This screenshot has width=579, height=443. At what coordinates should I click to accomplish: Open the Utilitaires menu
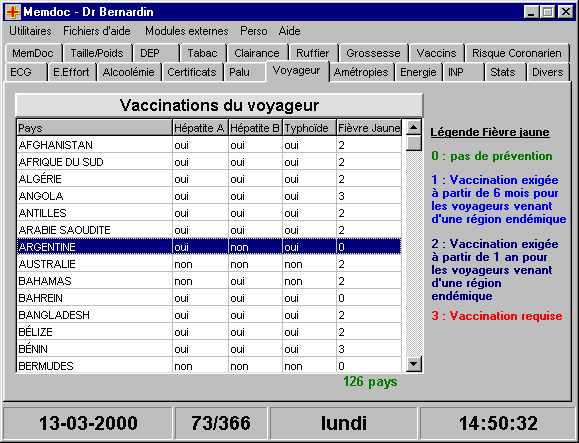click(x=30, y=31)
